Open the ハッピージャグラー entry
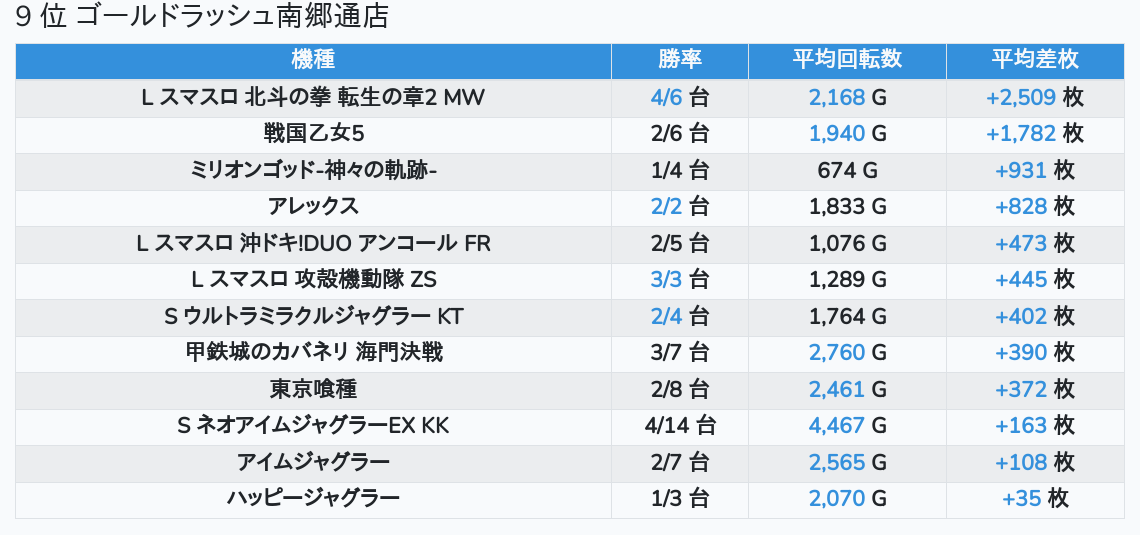The image size is (1140, 535). coord(313,499)
